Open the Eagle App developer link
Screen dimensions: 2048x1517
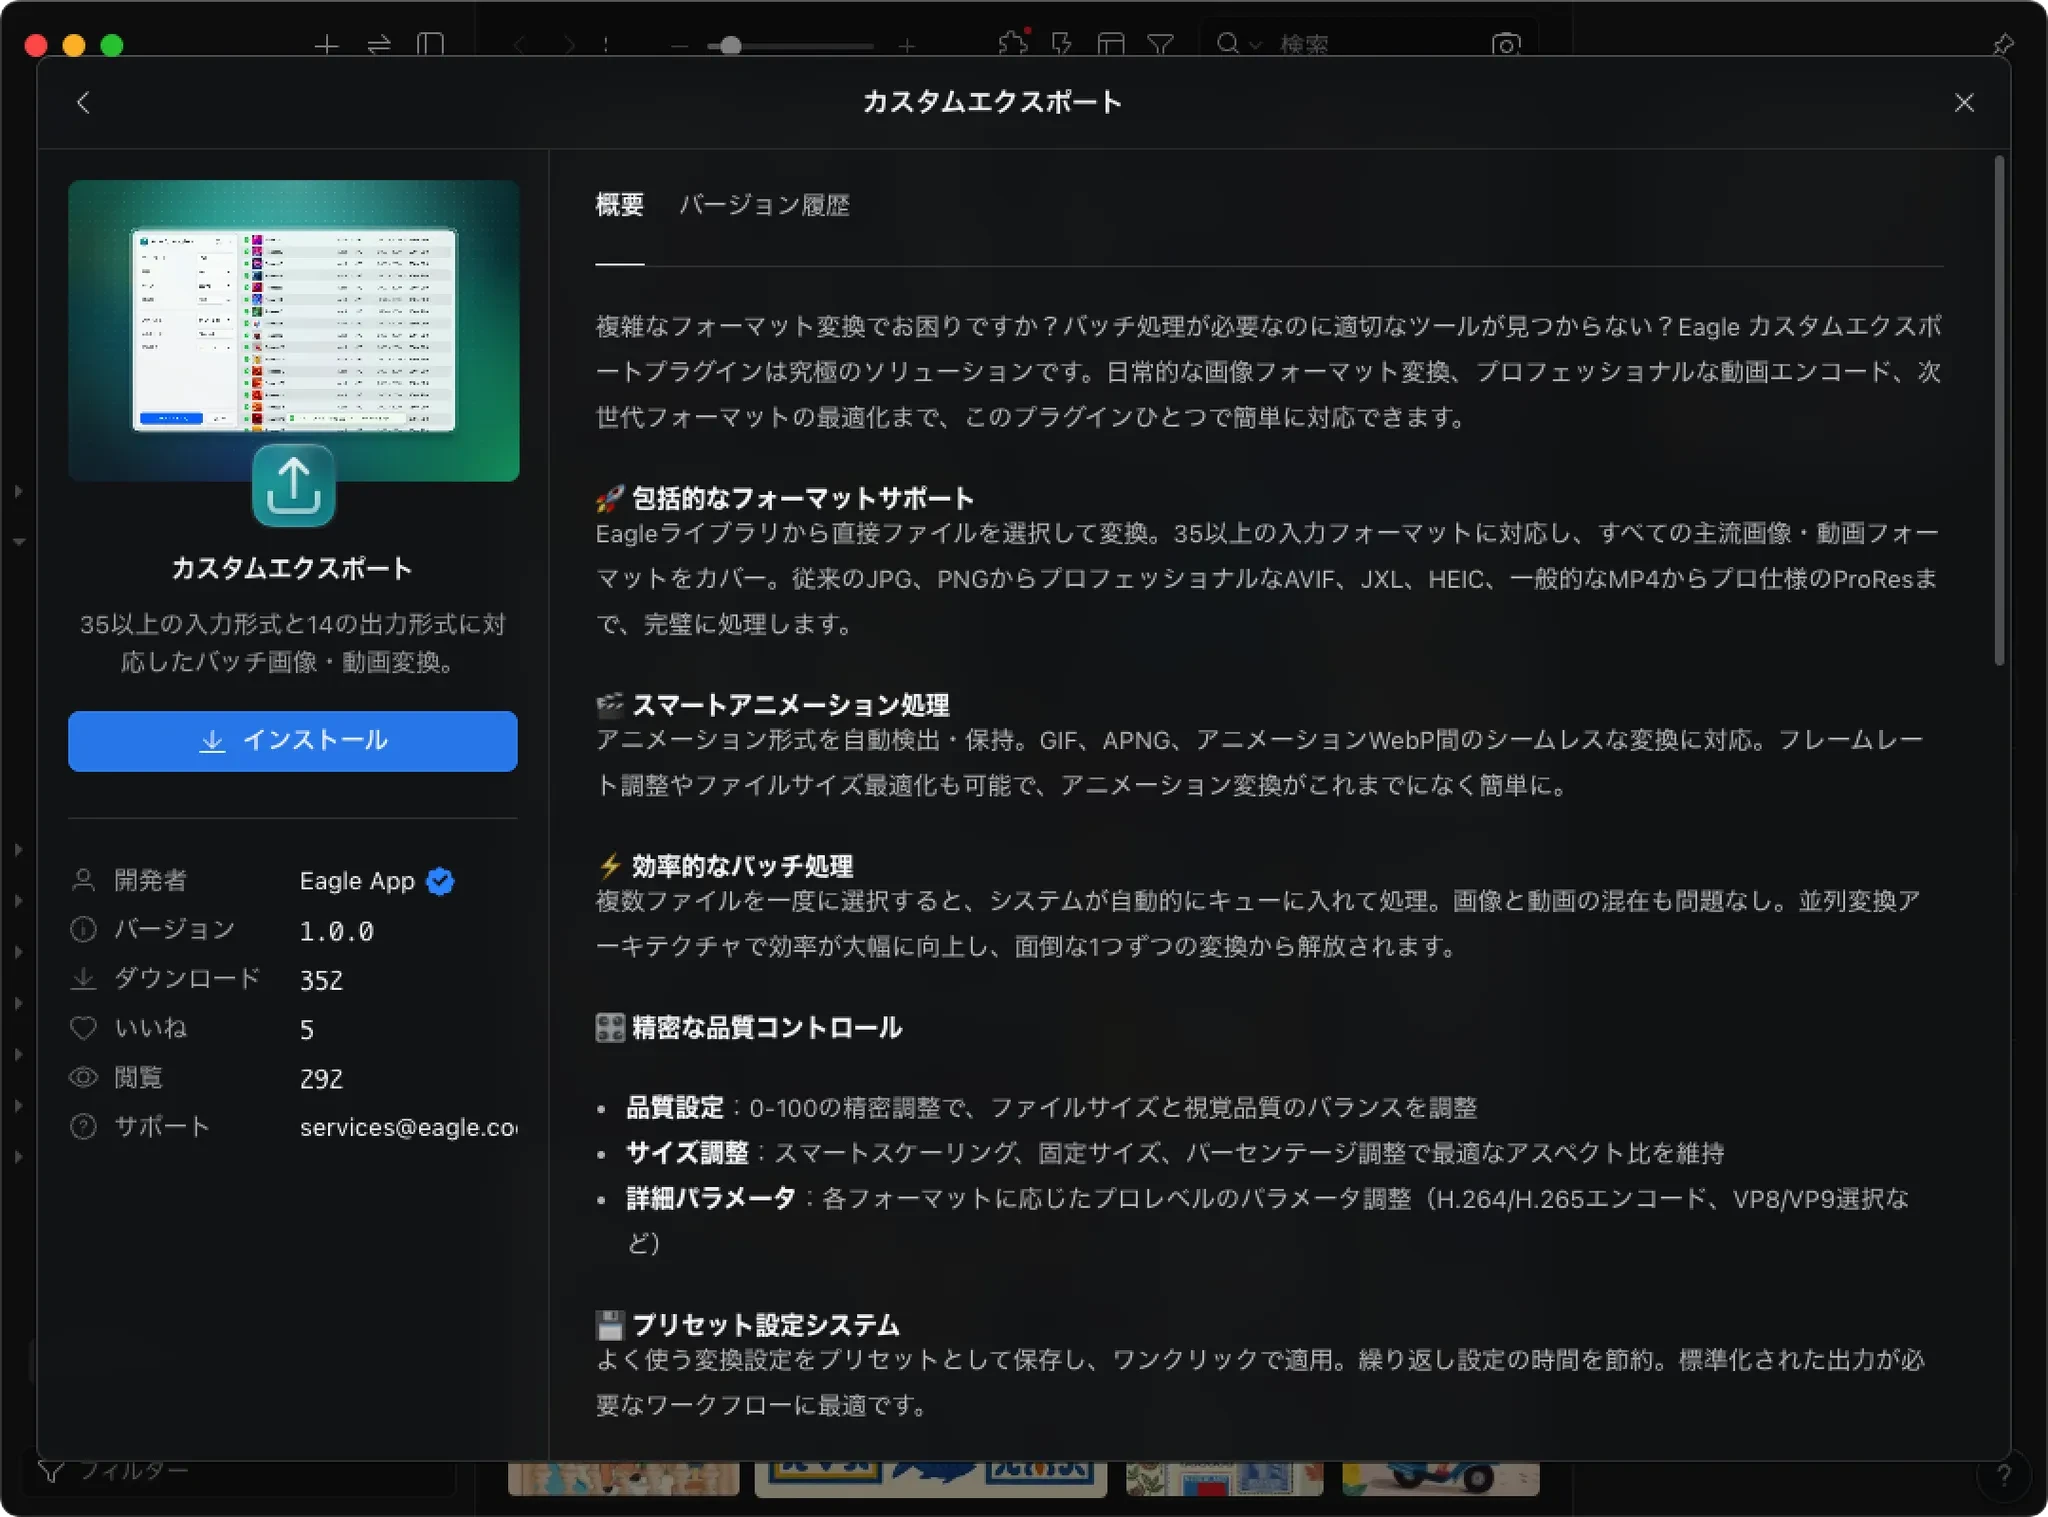tap(357, 881)
